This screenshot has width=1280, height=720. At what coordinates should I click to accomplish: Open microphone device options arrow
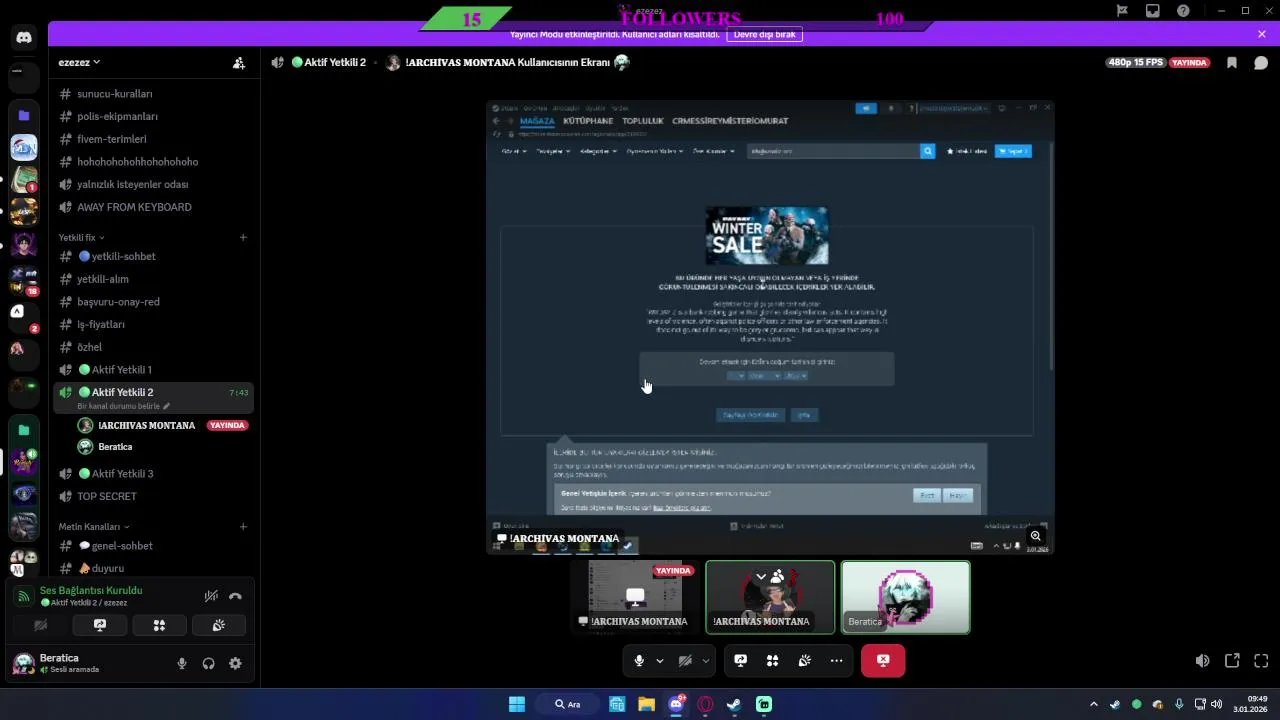(x=660, y=661)
